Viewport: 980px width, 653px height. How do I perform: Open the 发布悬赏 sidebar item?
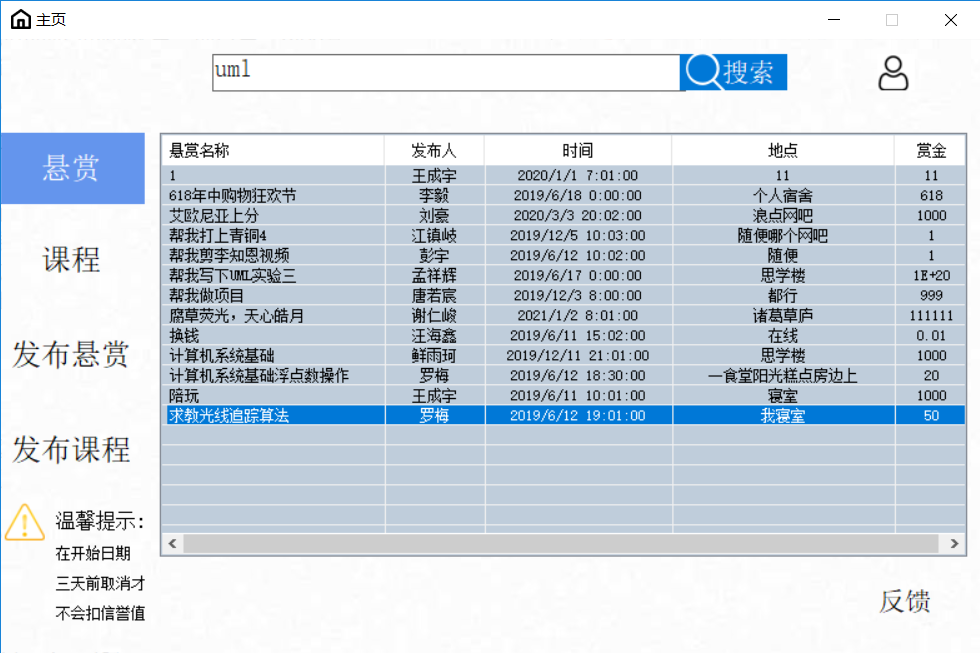coord(71,355)
